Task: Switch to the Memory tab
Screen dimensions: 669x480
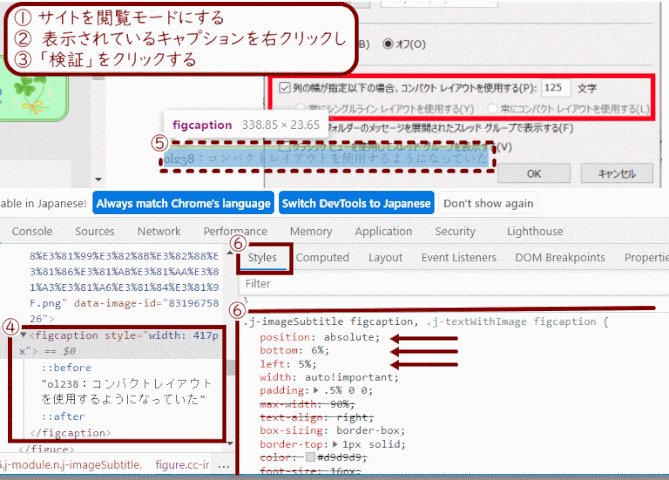Action: (311, 231)
